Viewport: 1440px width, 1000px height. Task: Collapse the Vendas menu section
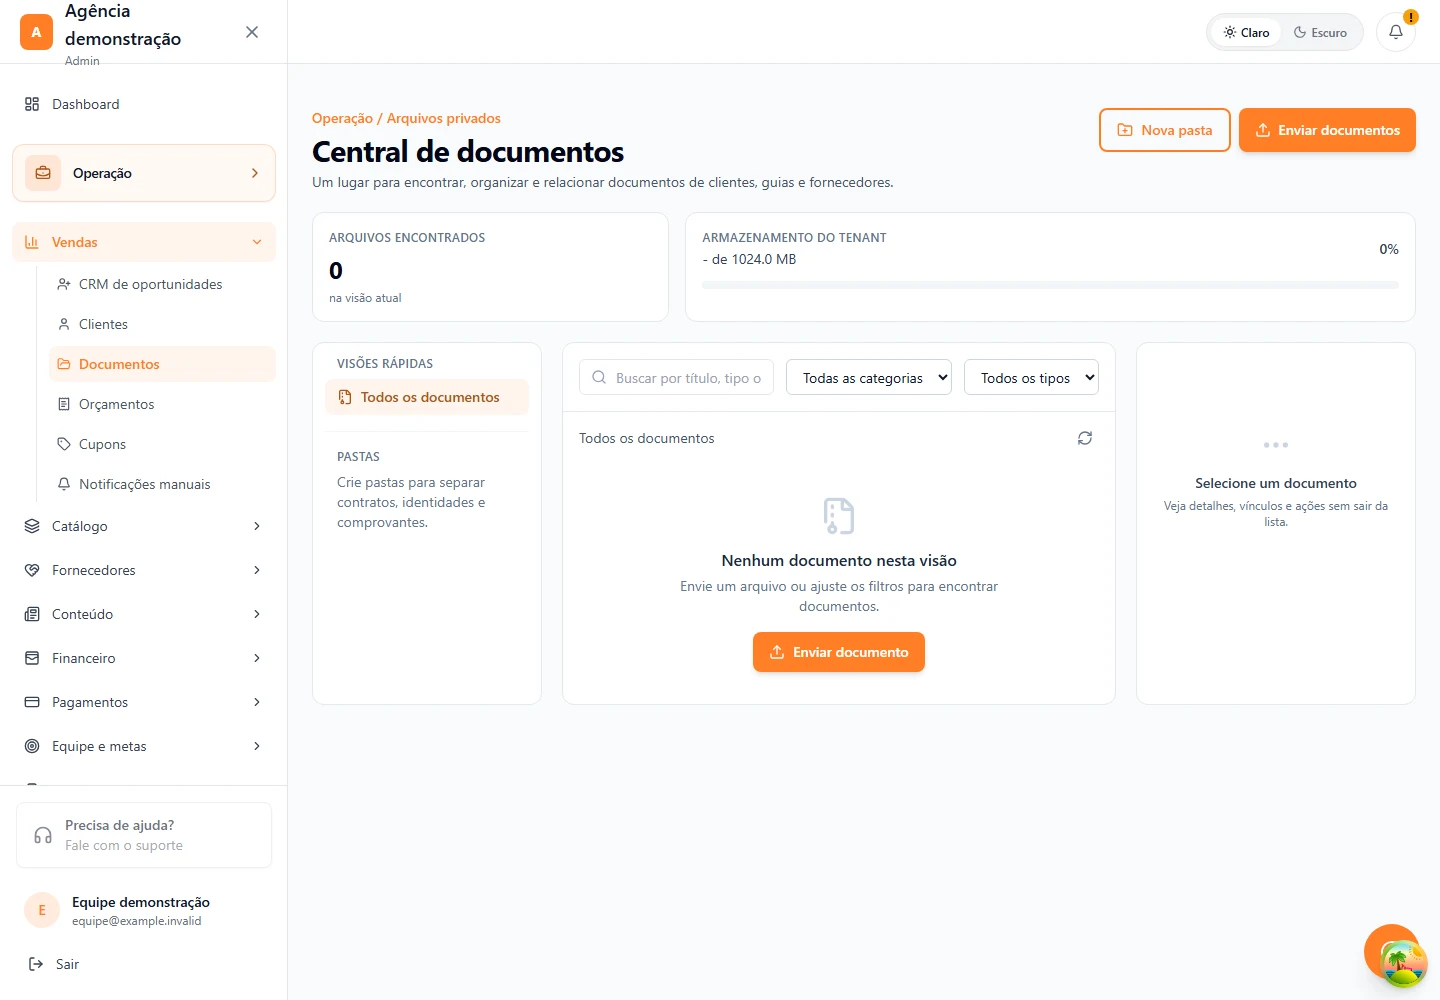pyautogui.click(x=144, y=242)
